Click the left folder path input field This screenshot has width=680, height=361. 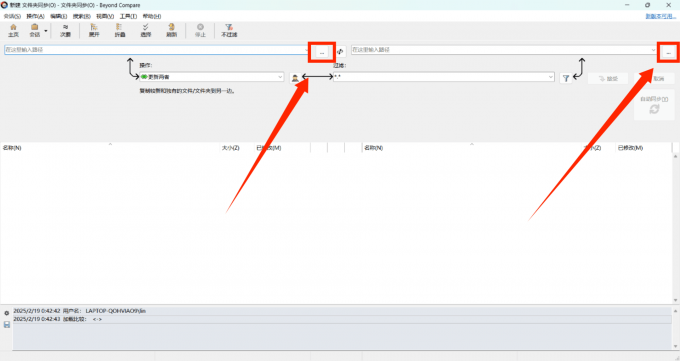(x=158, y=50)
